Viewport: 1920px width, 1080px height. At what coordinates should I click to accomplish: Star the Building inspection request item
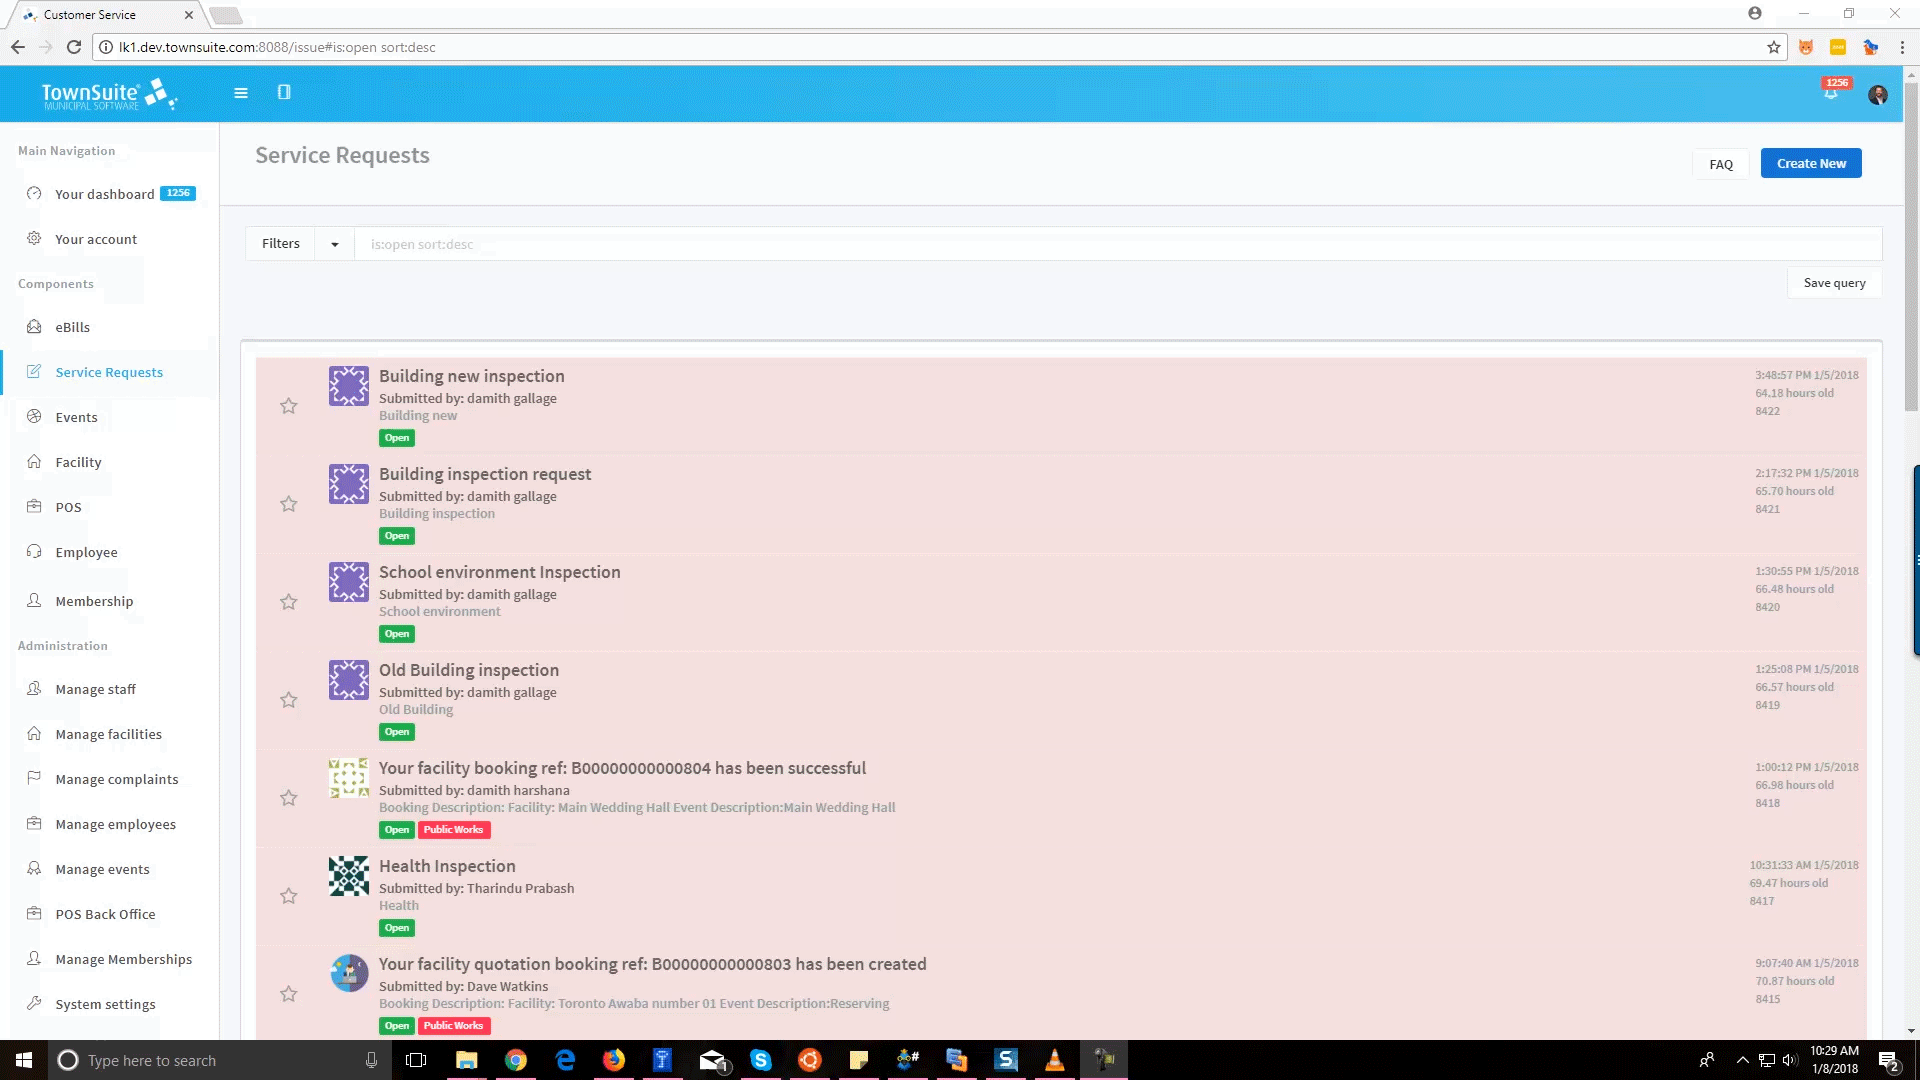pyautogui.click(x=289, y=504)
